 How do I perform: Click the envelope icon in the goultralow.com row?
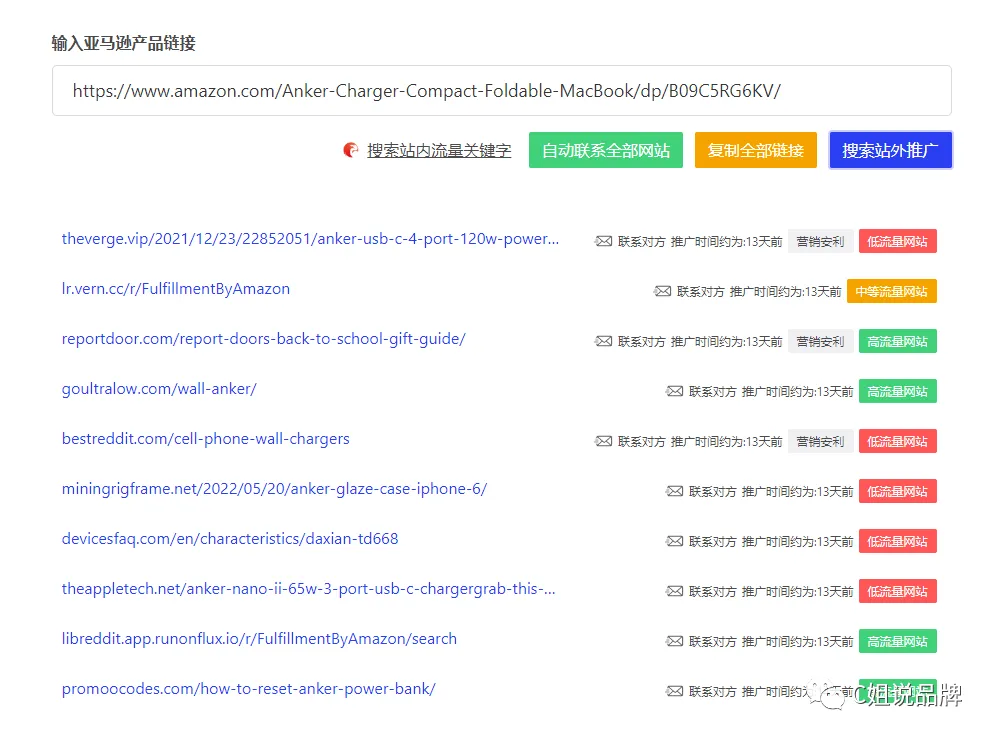675,391
